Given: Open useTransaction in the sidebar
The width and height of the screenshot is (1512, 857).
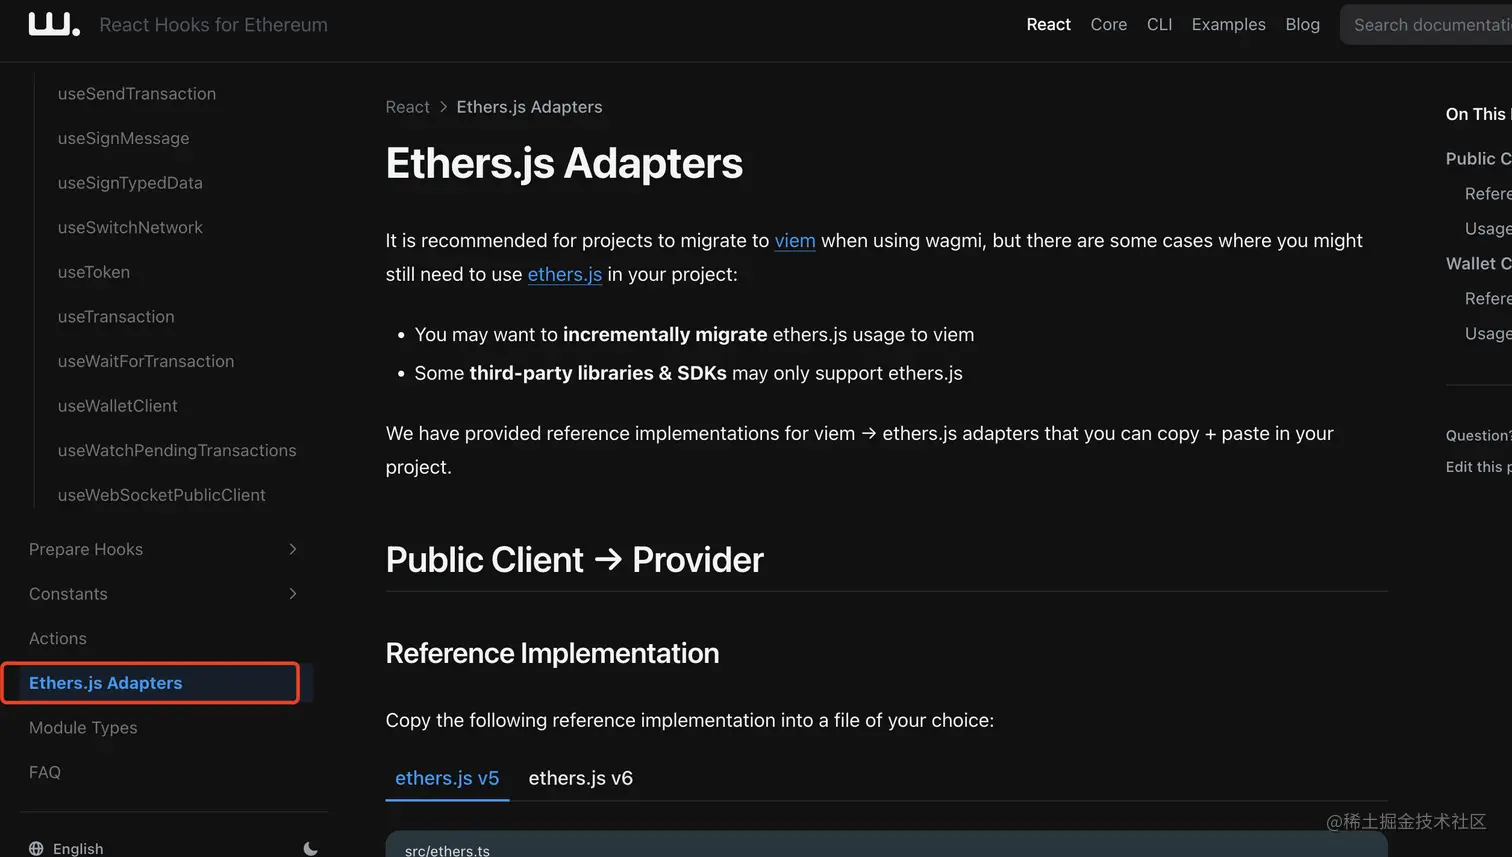Looking at the screenshot, I should pos(116,316).
